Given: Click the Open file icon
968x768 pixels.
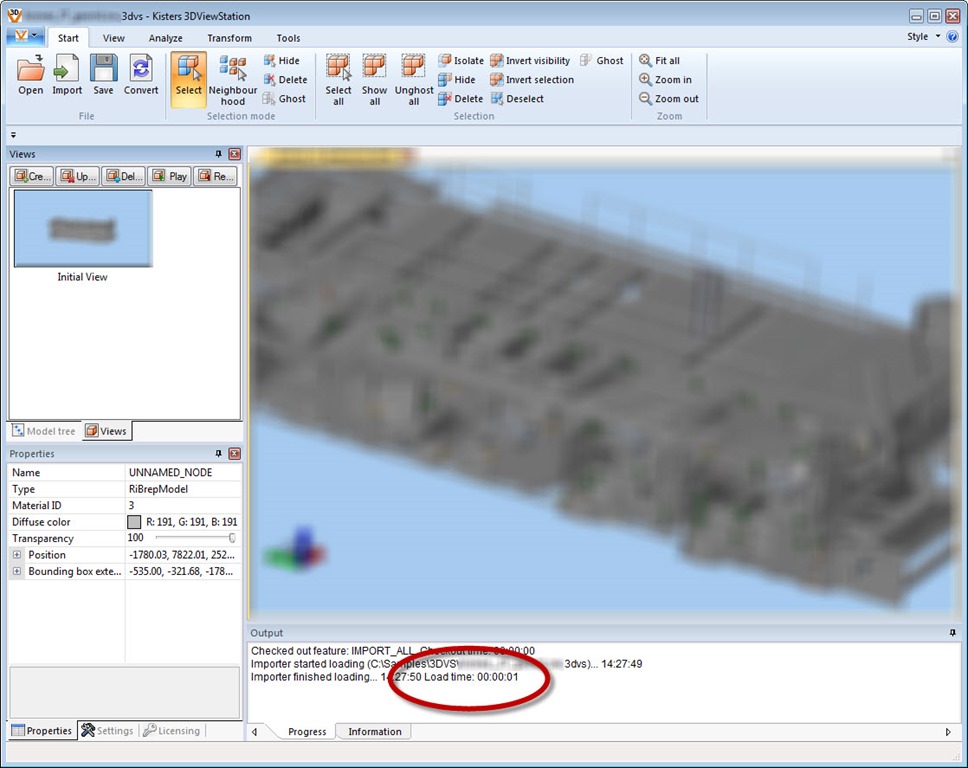Looking at the screenshot, I should pos(31,76).
